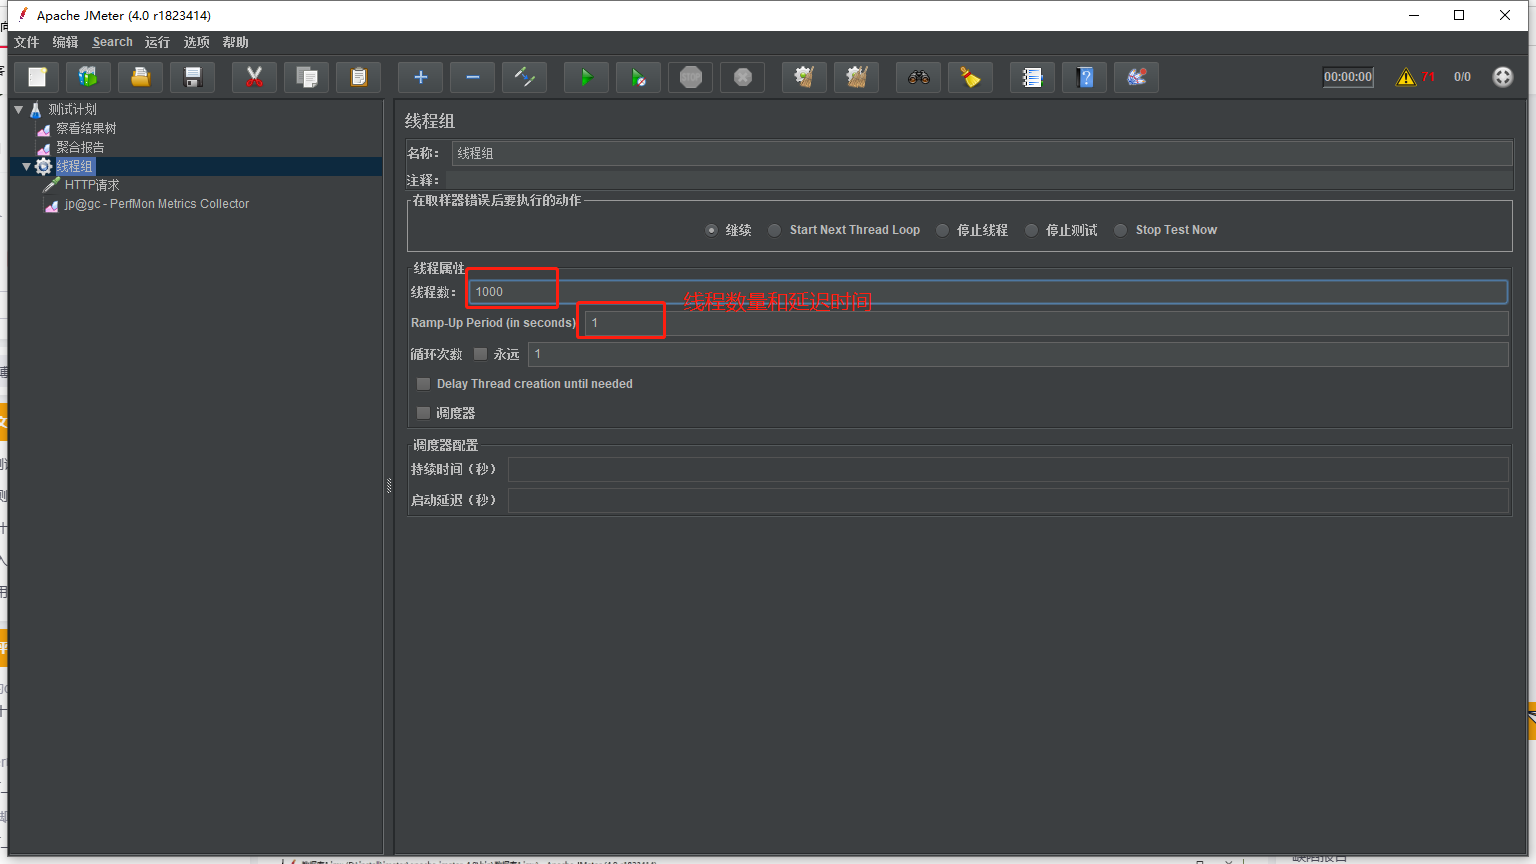This screenshot has width=1536, height=864.
Task: Click the Expand All plus icon
Action: pyautogui.click(x=420, y=77)
